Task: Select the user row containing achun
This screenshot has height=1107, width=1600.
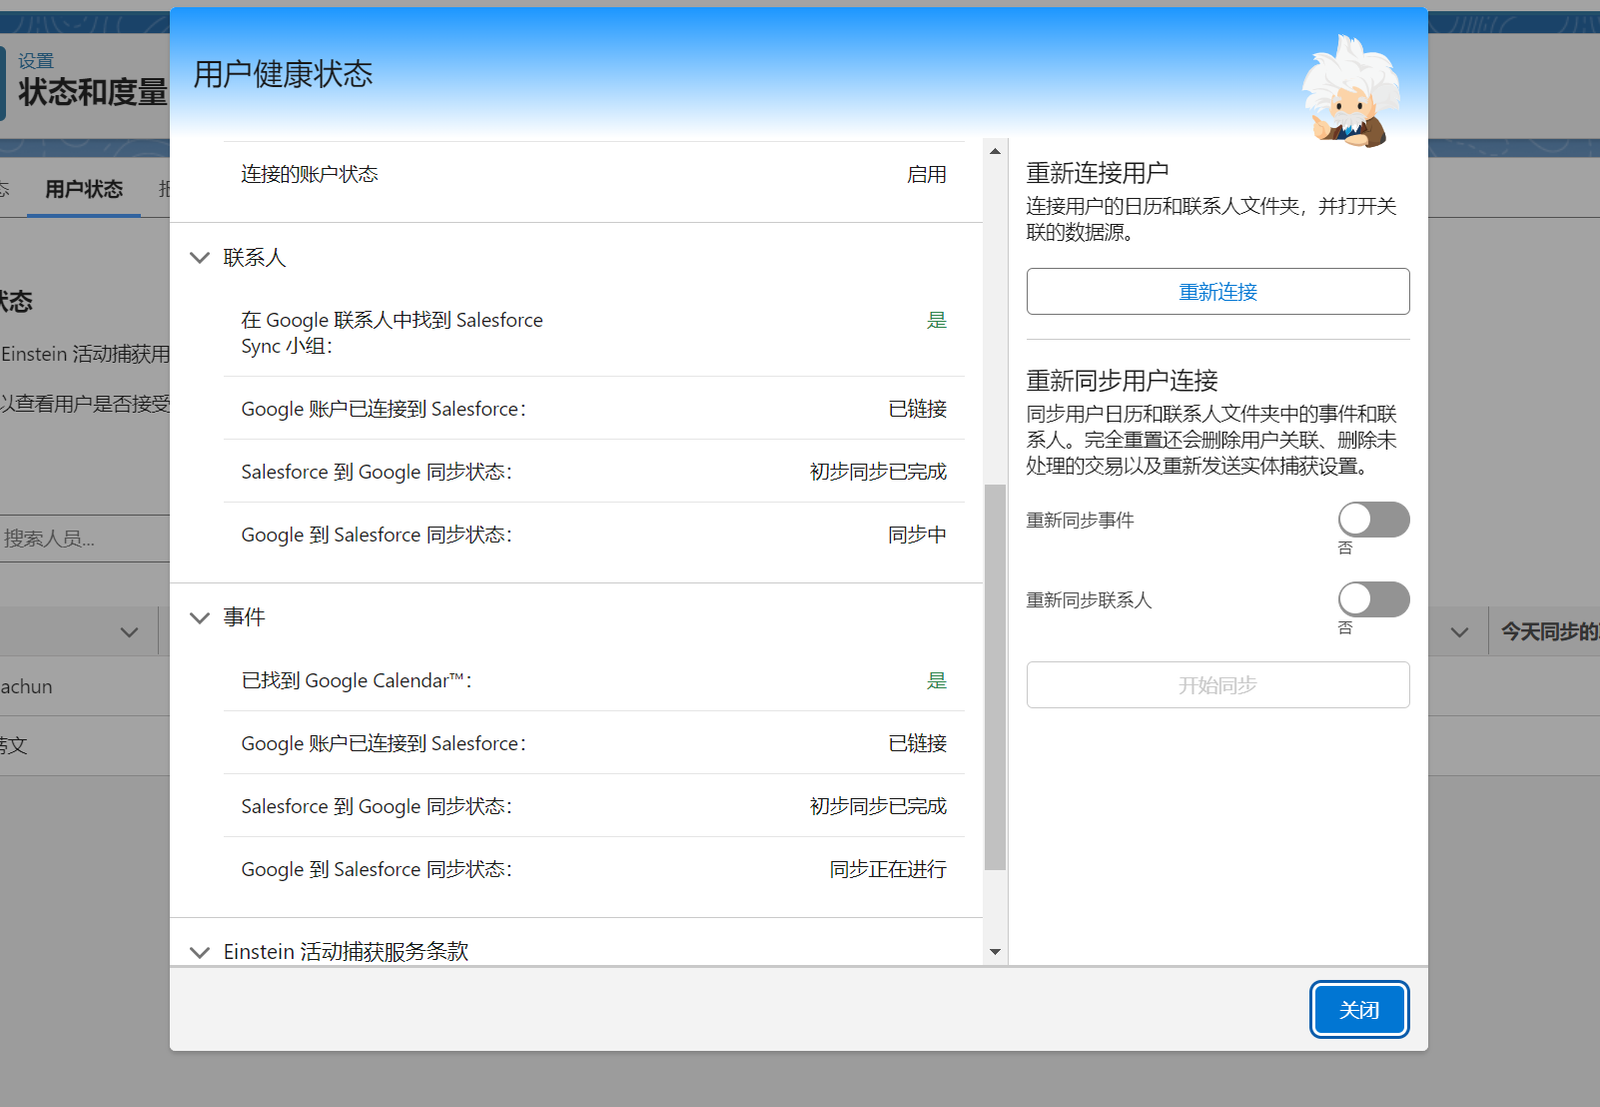Action: point(27,687)
